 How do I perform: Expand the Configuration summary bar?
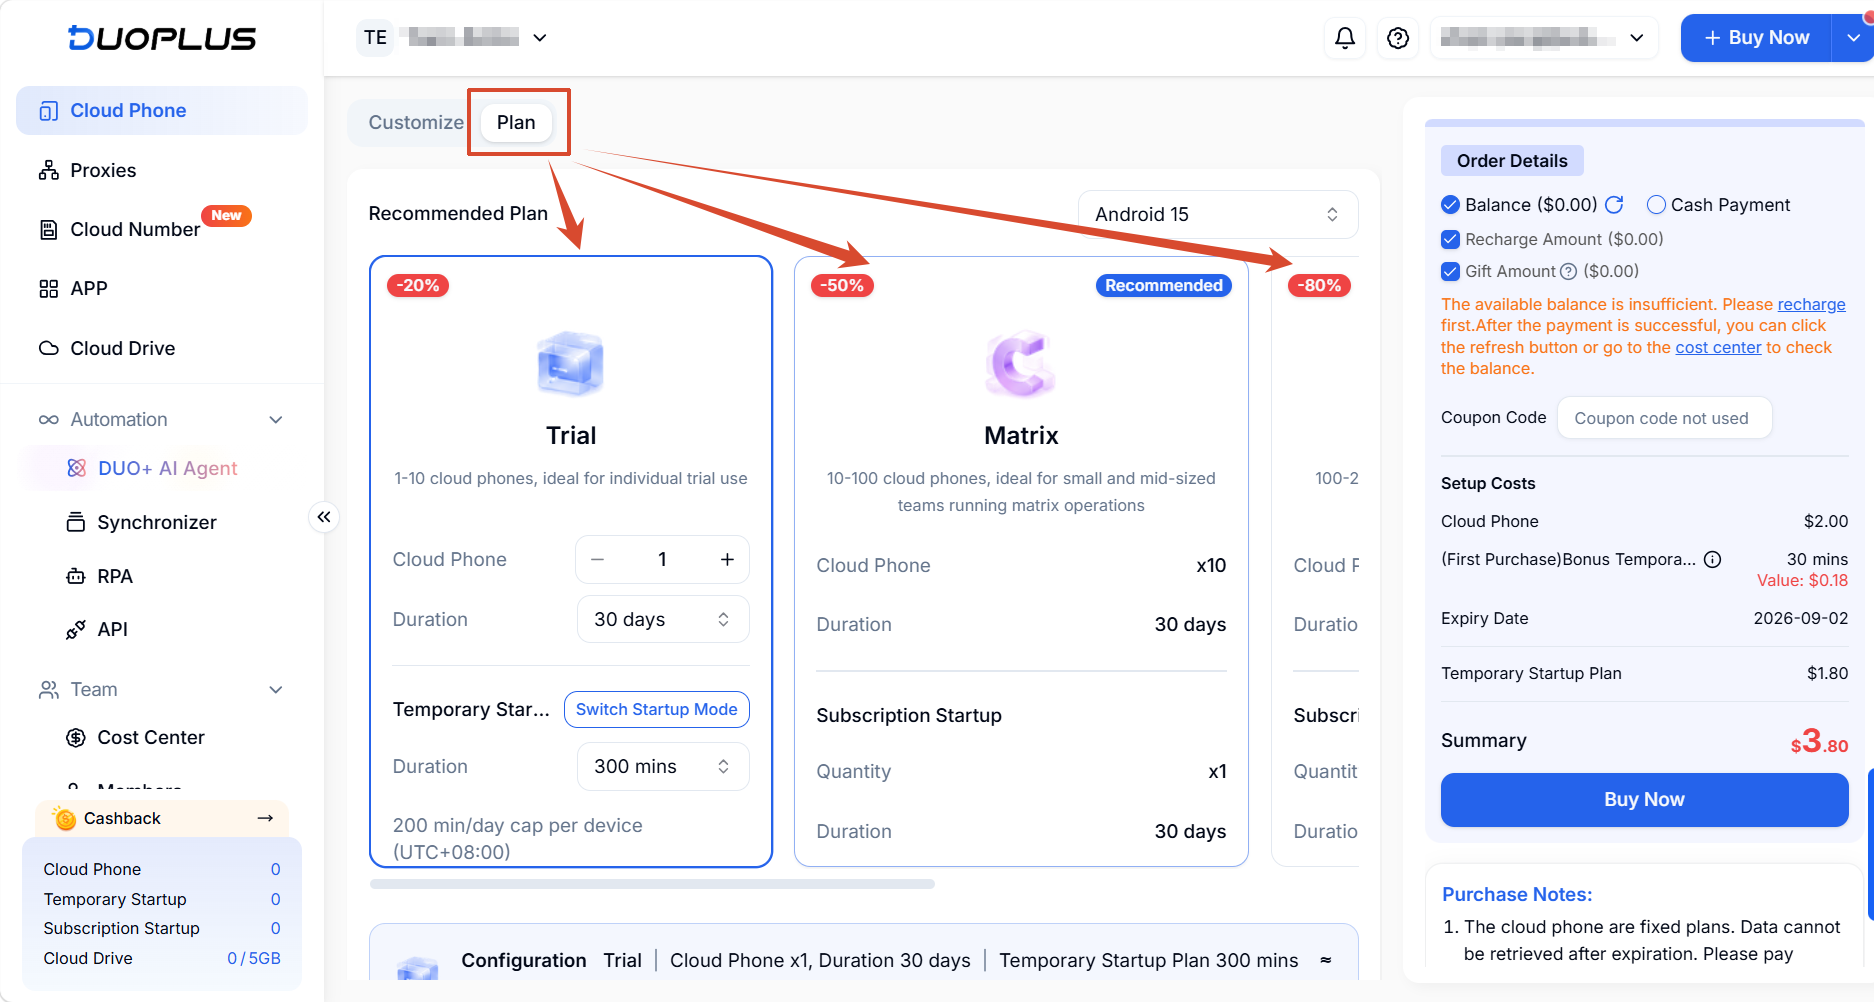[x=1325, y=960]
